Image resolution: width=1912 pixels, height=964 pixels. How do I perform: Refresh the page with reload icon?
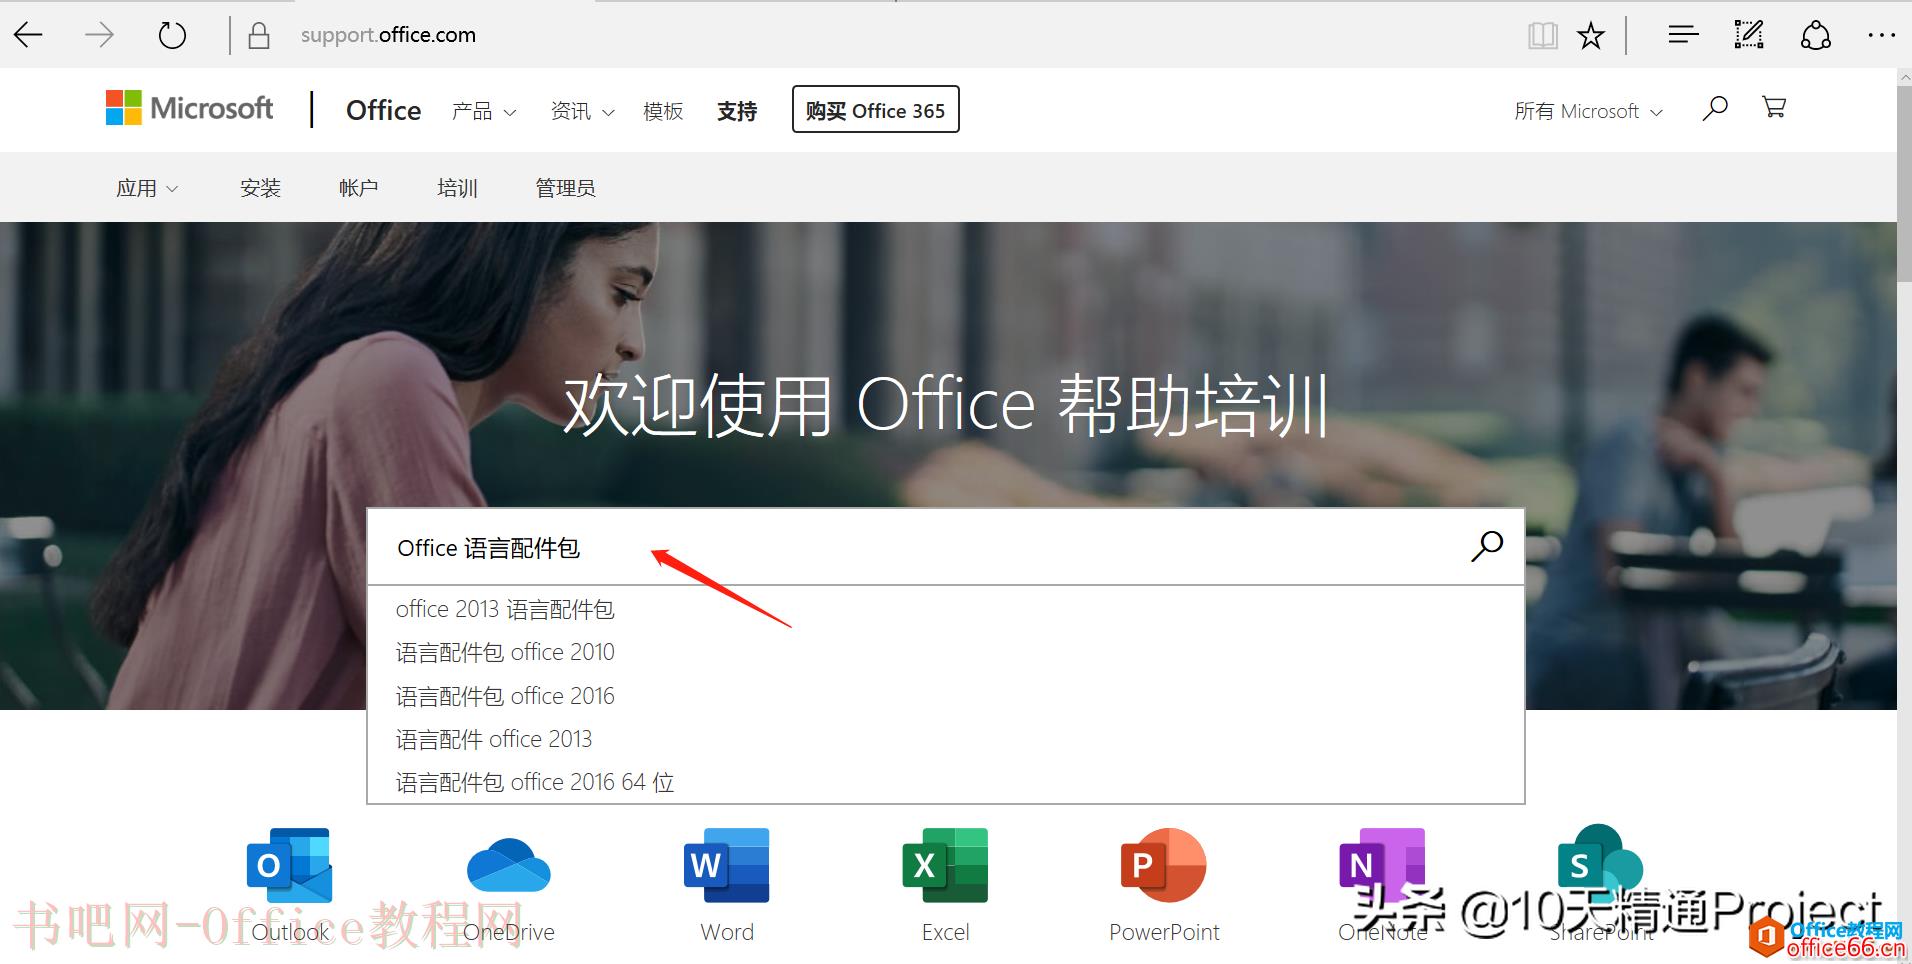172,36
